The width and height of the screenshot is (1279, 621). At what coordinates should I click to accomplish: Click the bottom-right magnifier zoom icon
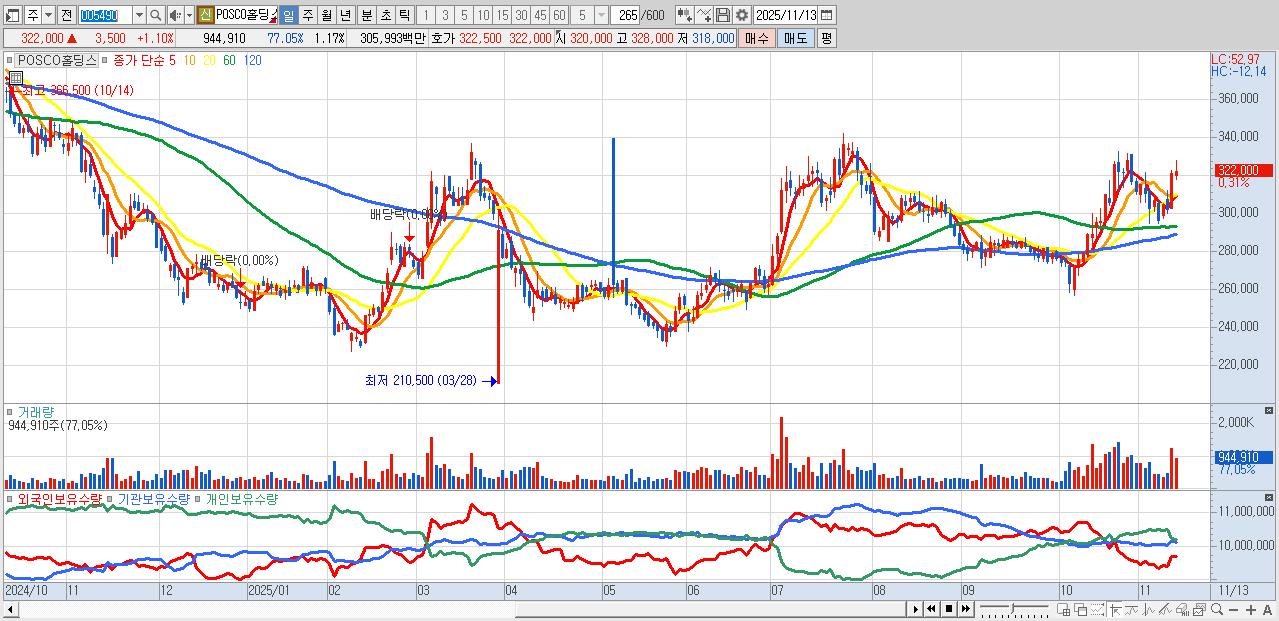point(1217,609)
